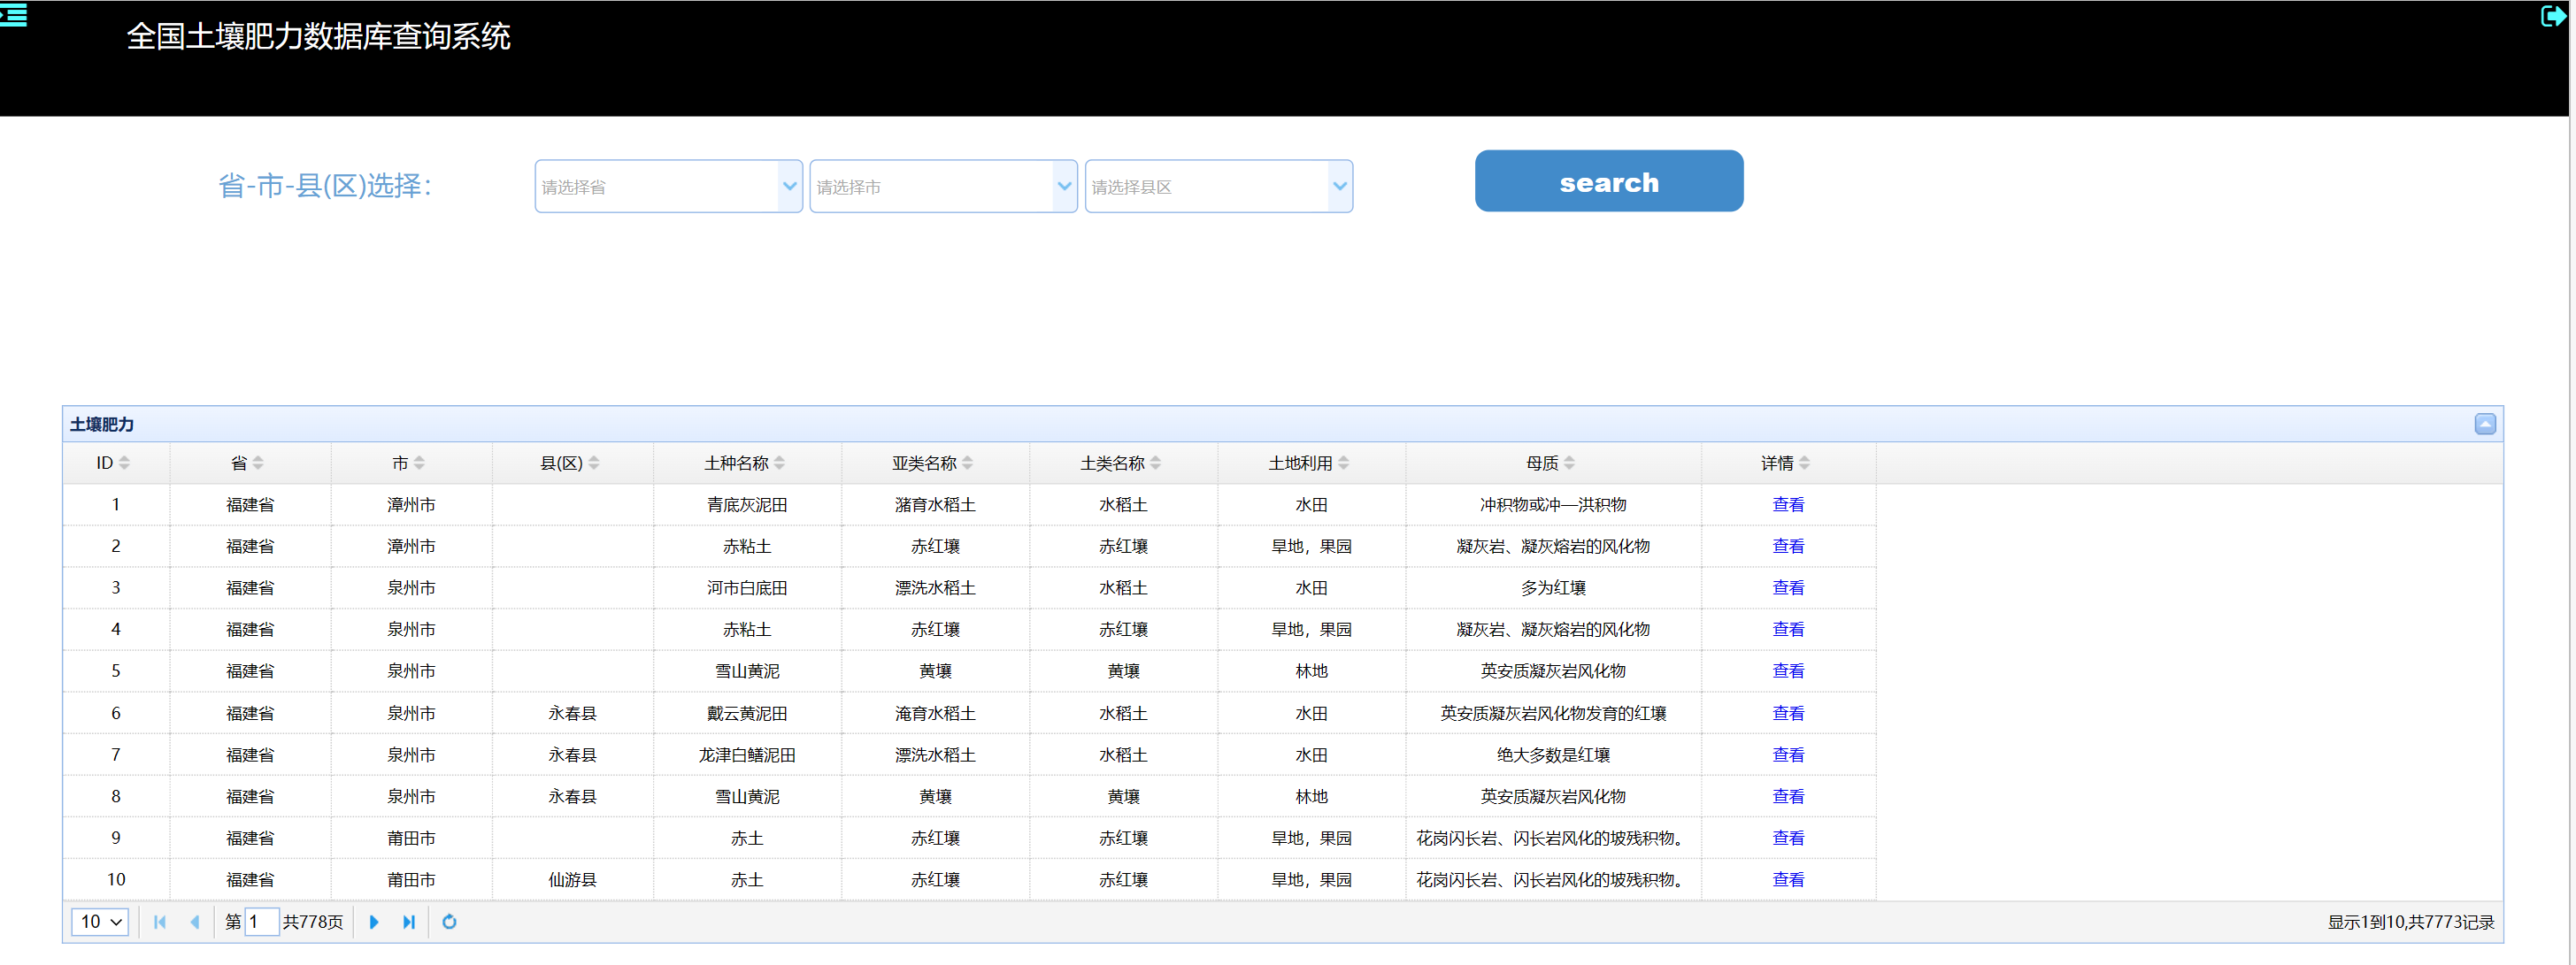Open 查看 details for row 3
The height and width of the screenshot is (965, 2576).
[x=1788, y=588]
